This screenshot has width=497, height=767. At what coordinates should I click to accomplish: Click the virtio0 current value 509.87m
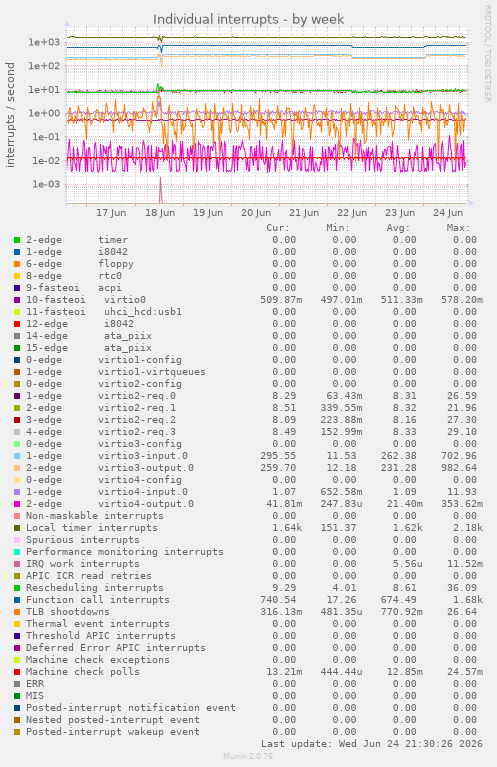(x=281, y=300)
